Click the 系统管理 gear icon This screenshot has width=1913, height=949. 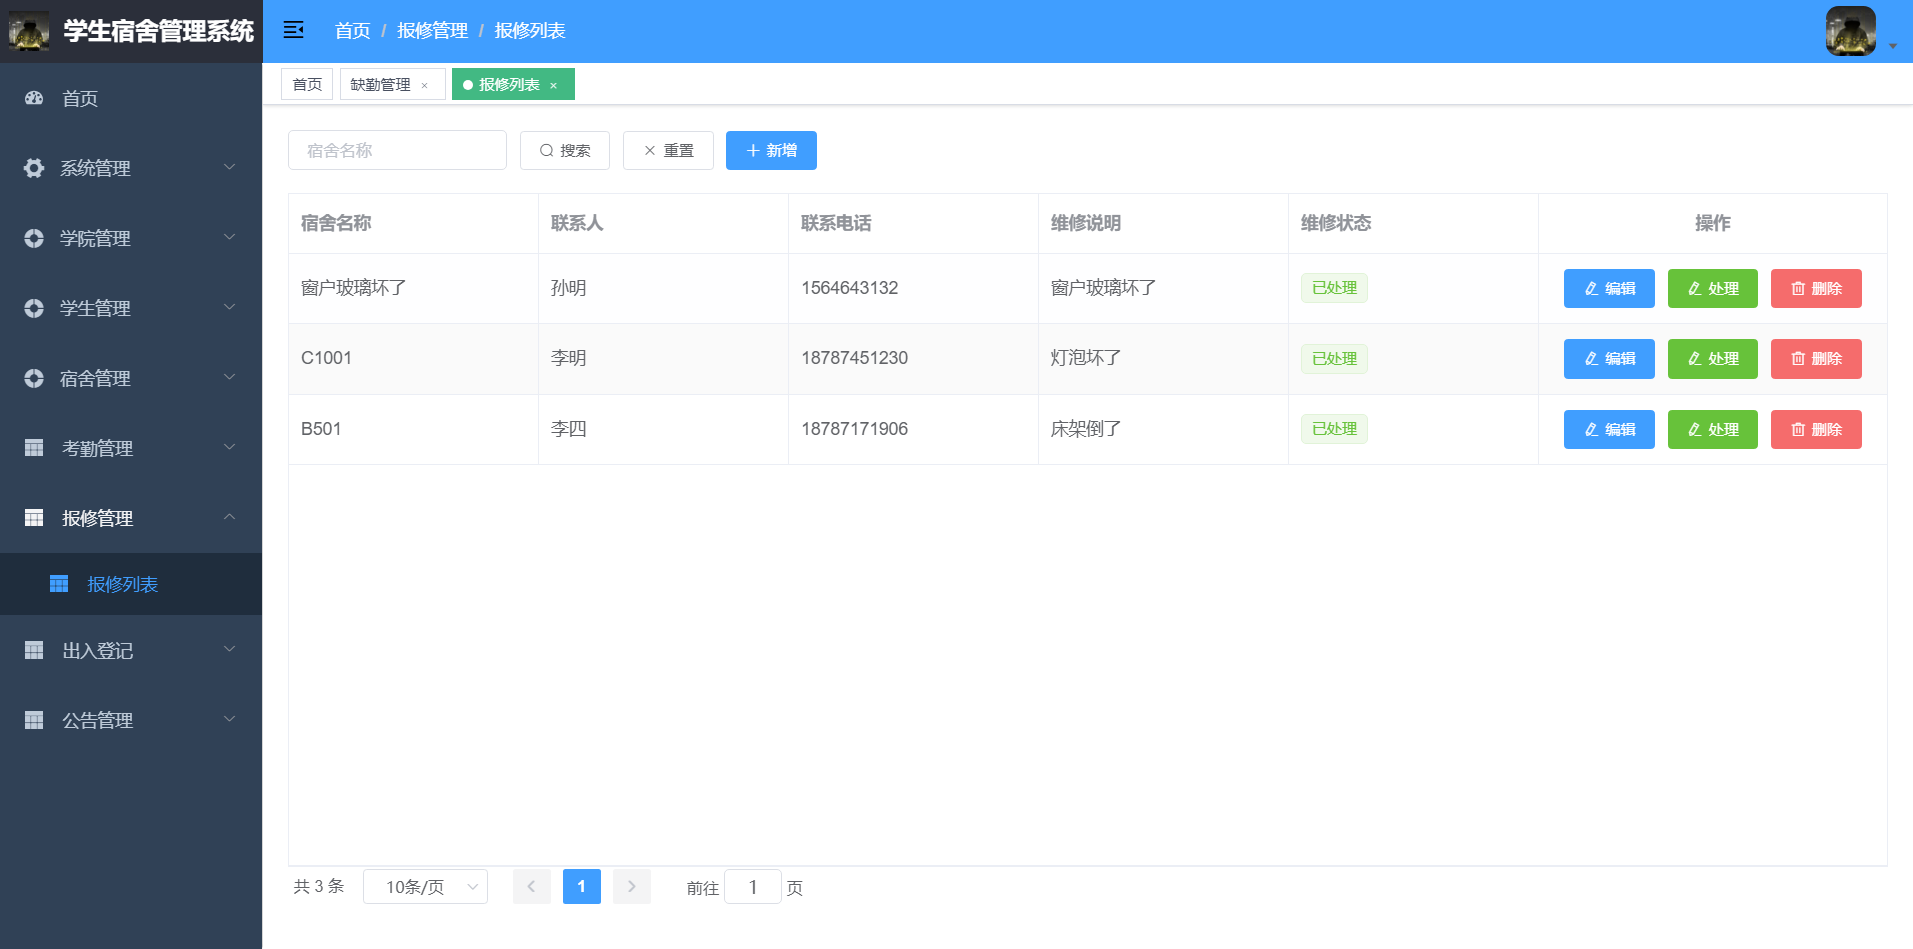pos(34,168)
